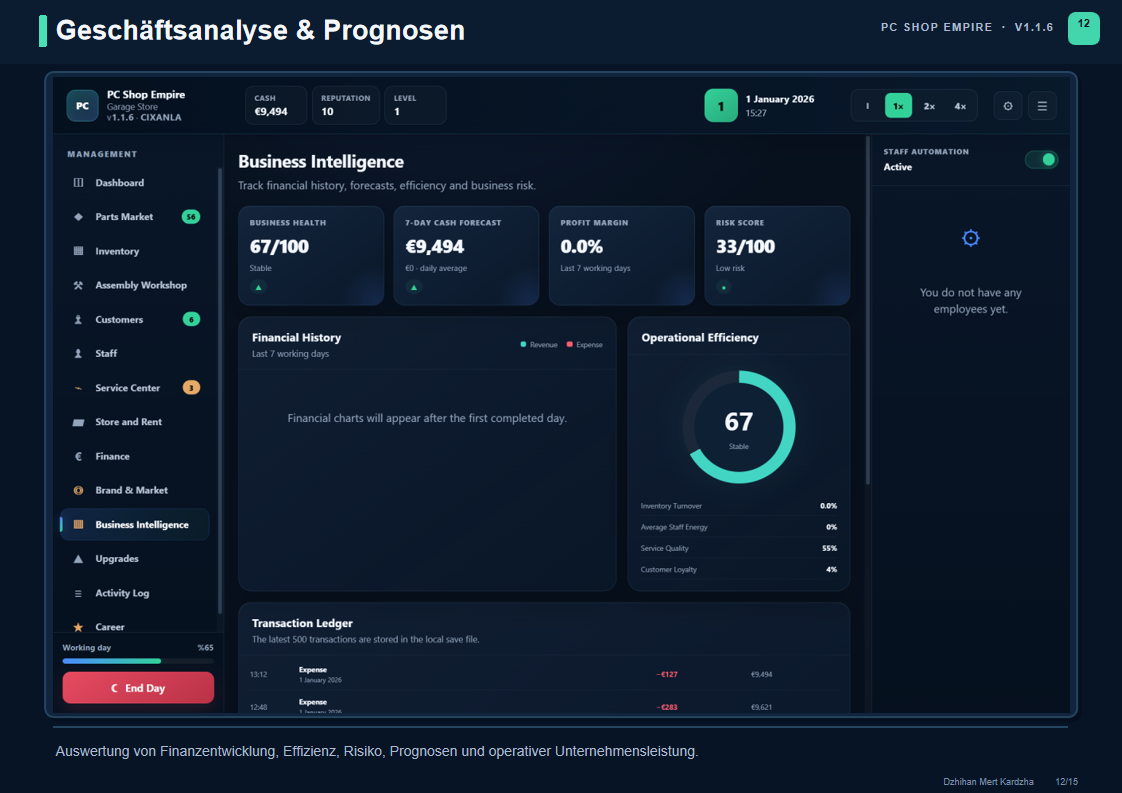This screenshot has height=793, width=1122.
Task: Pause the game speed
Action: [x=867, y=106]
